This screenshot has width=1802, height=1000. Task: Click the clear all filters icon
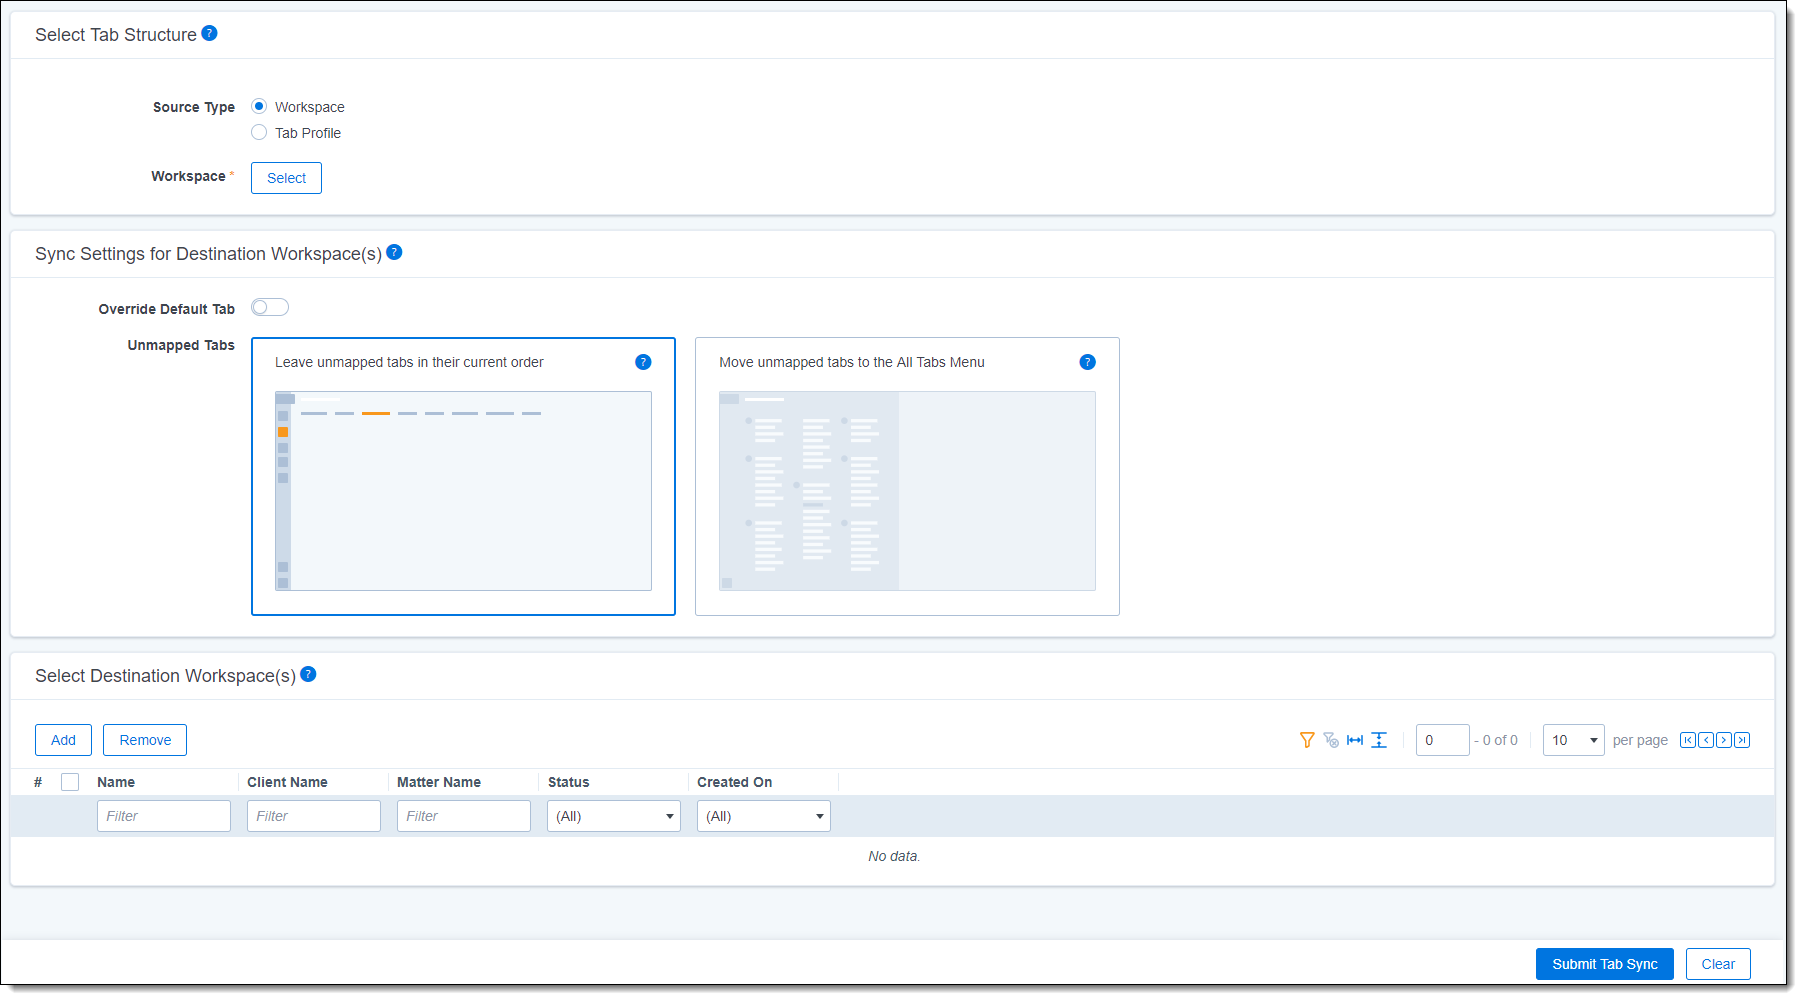tap(1331, 740)
